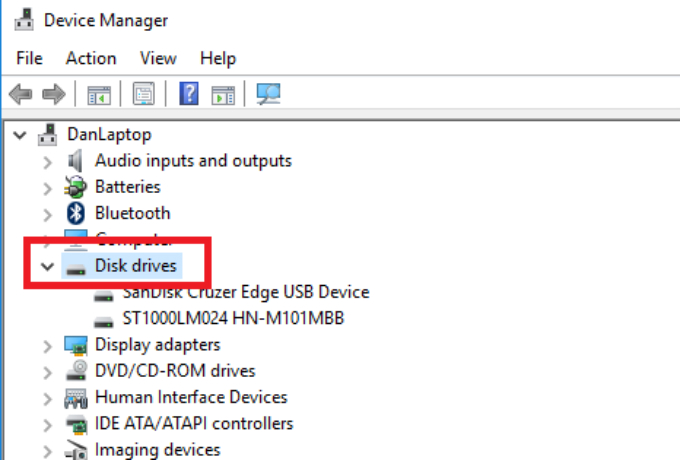Click the Bluetooth device category icon
Image resolution: width=680 pixels, height=460 pixels.
pos(76,213)
